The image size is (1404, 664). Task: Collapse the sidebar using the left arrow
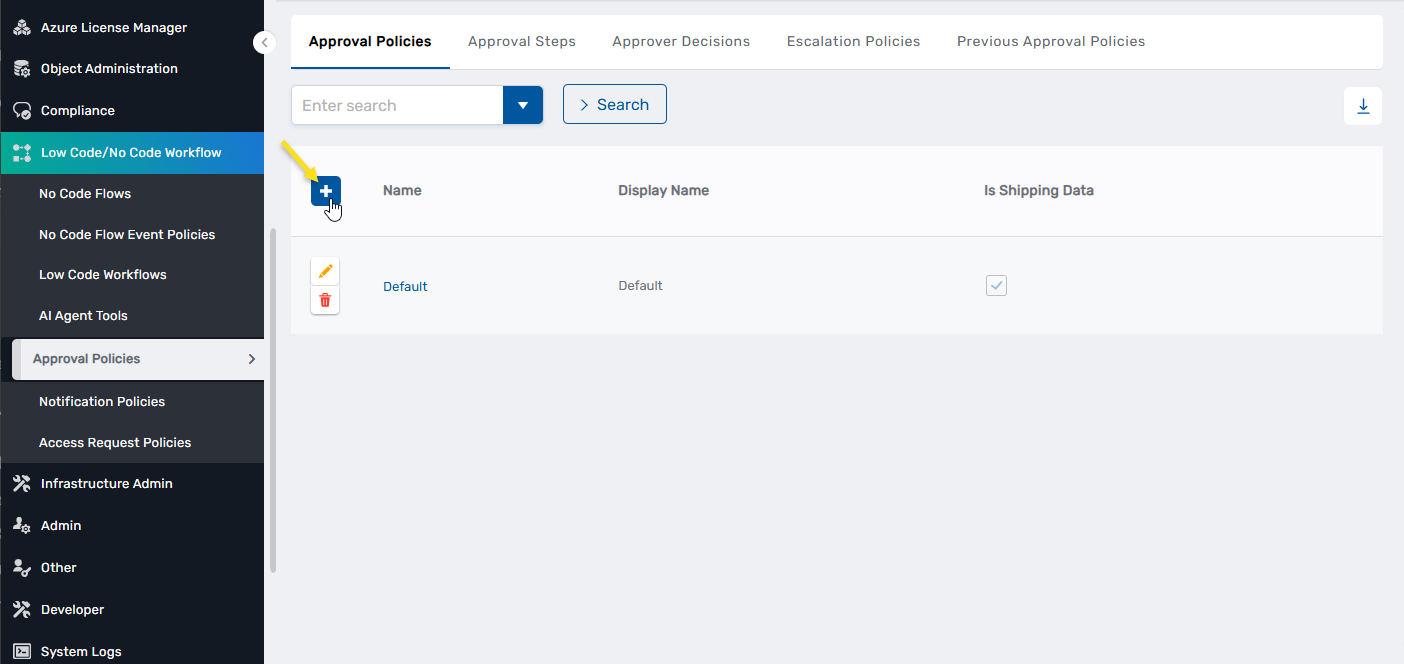tap(263, 42)
